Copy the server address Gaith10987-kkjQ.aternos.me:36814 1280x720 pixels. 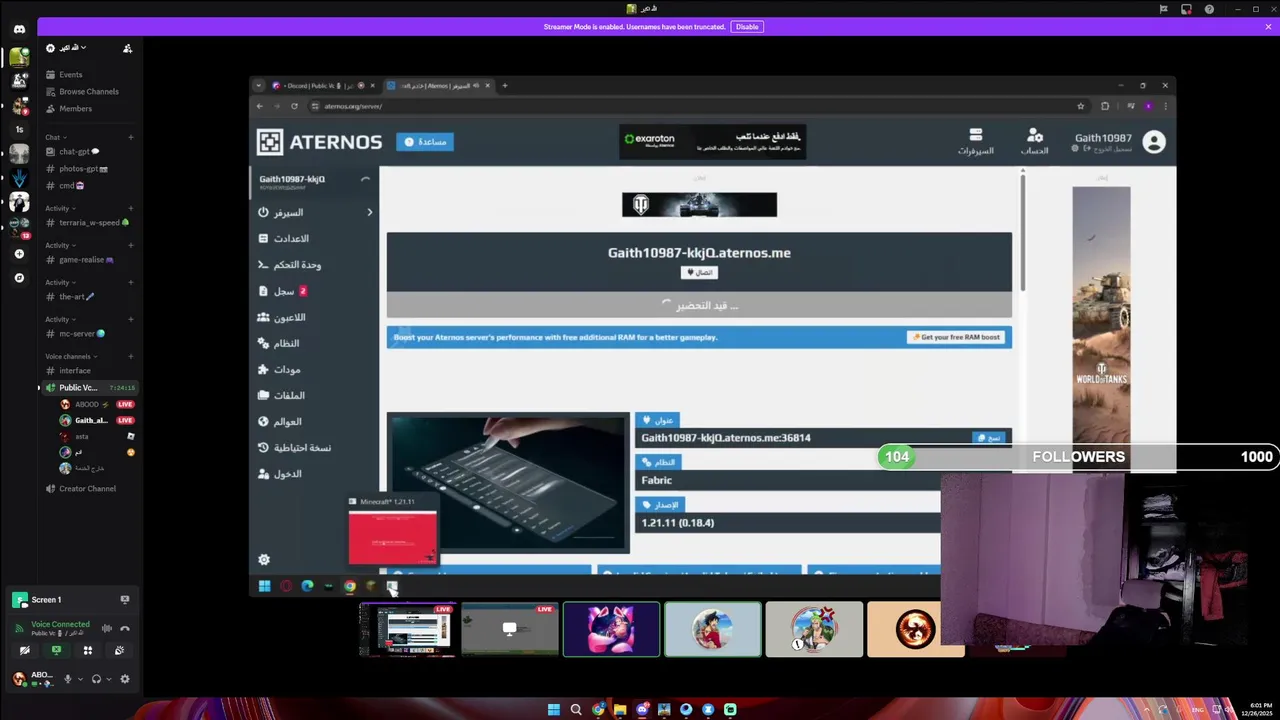click(x=988, y=438)
